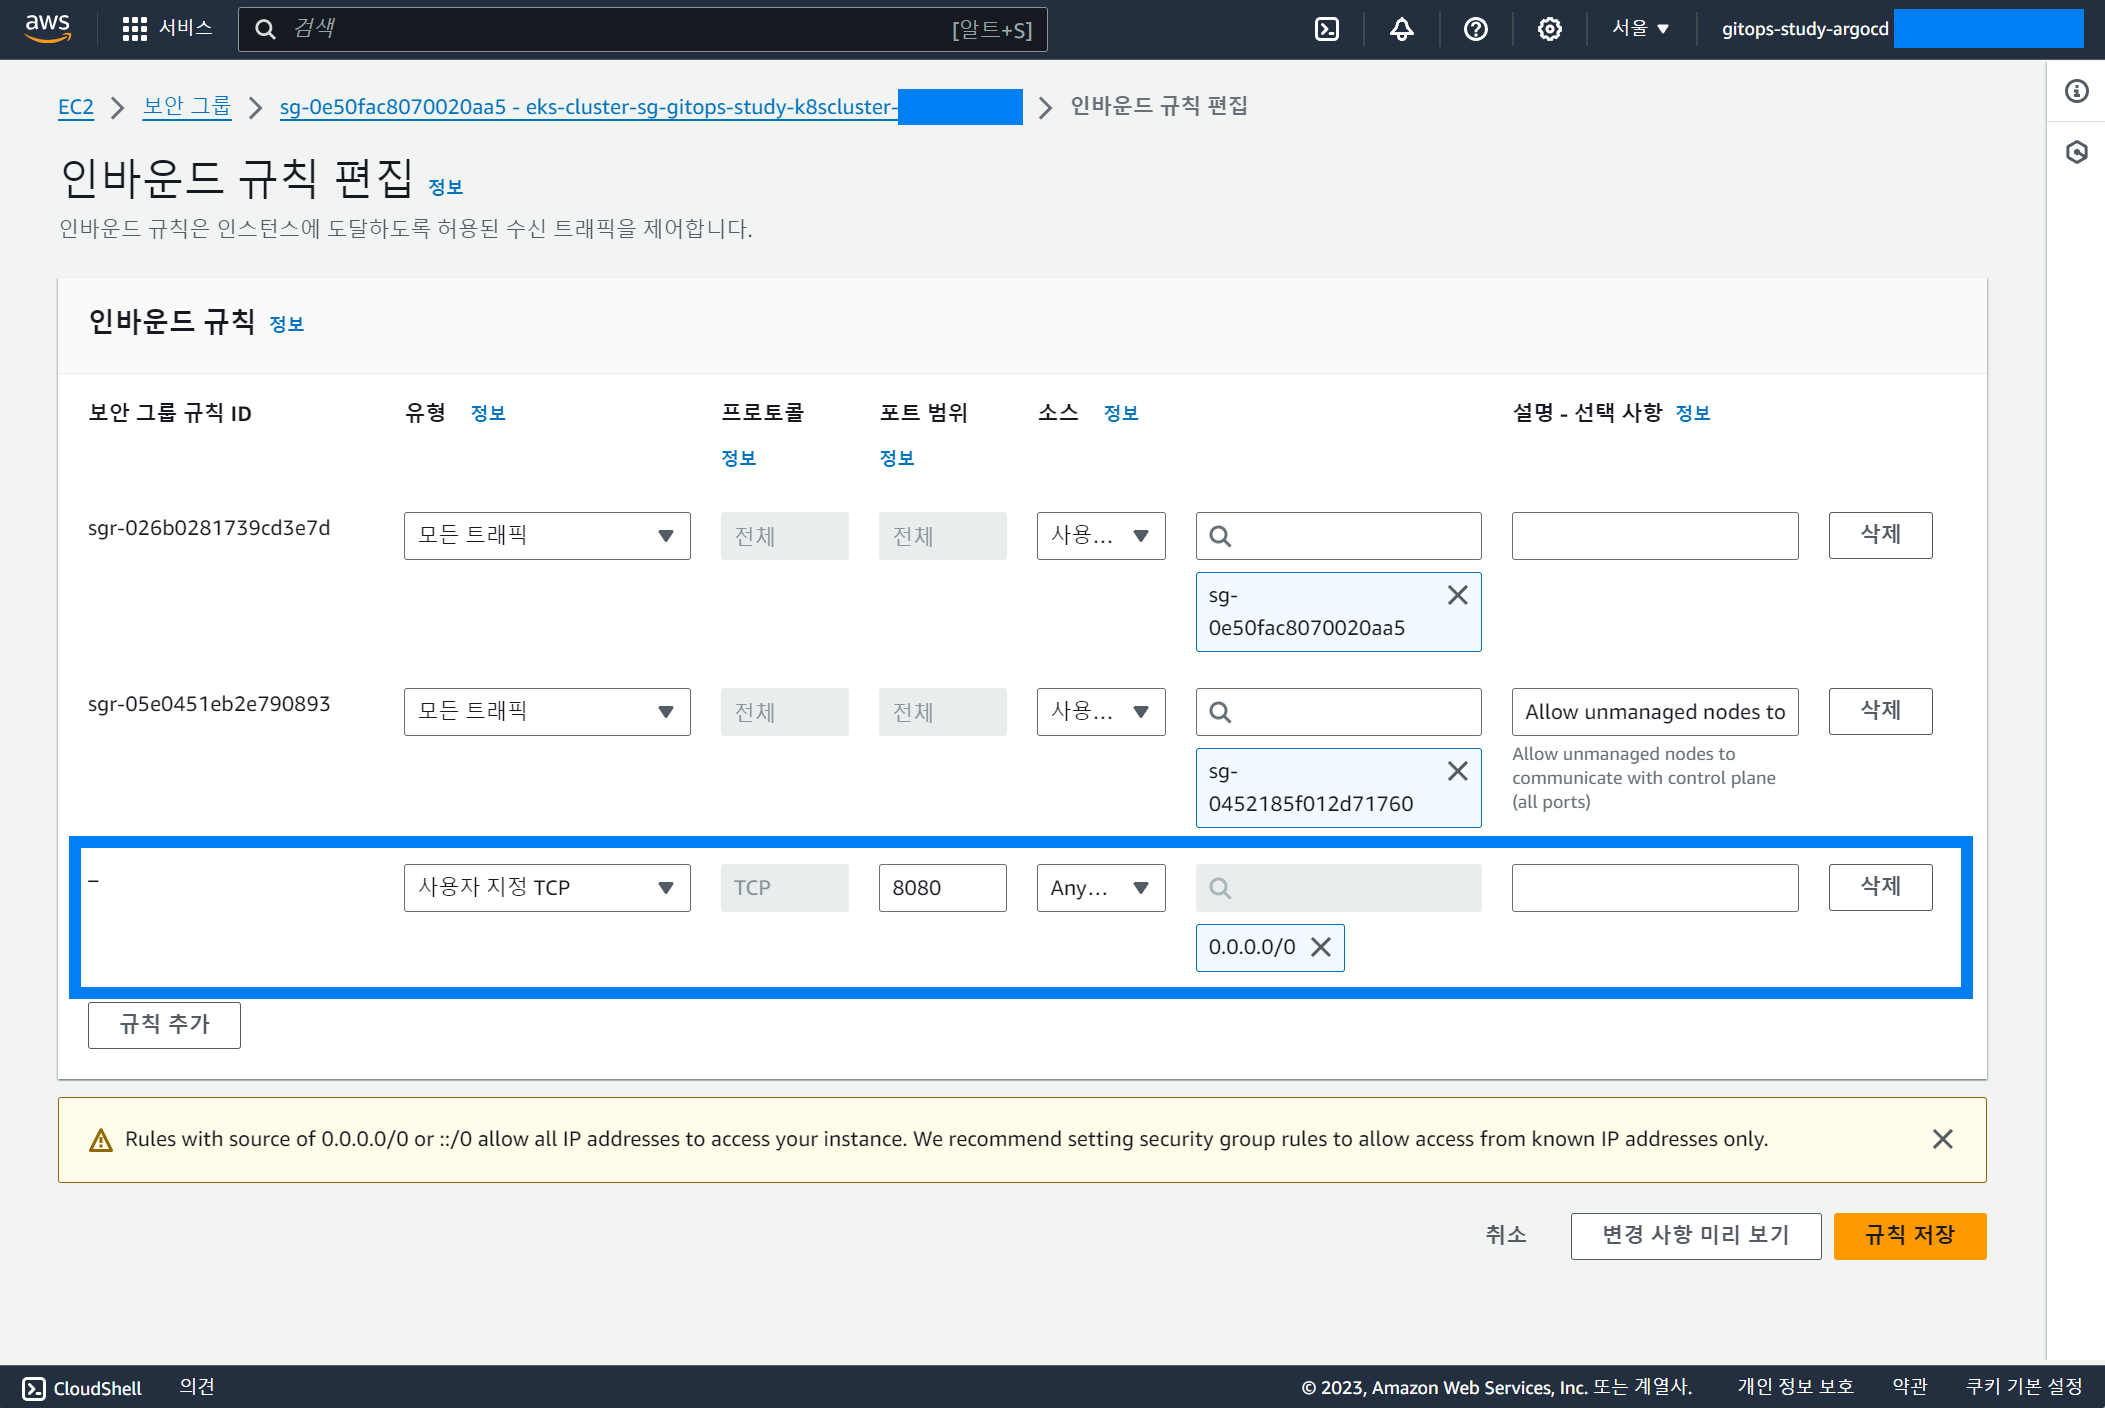Delete the TCP 8080 rule

[1879, 887]
